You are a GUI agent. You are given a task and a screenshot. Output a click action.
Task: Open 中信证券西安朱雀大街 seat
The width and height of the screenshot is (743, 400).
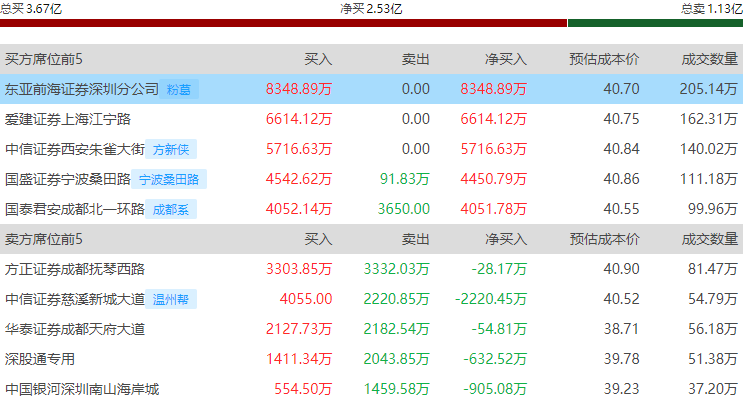click(x=75, y=149)
